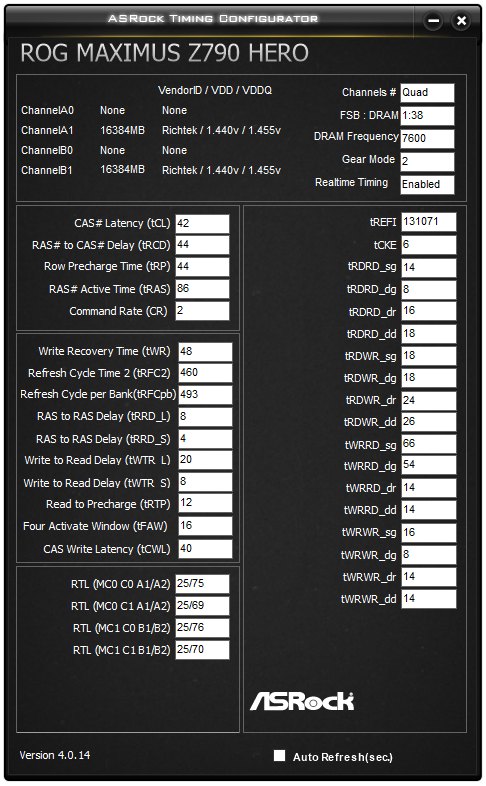Click the tRFCpb field showing 493
The width and height of the screenshot is (486, 786).
pyautogui.click(x=205, y=395)
